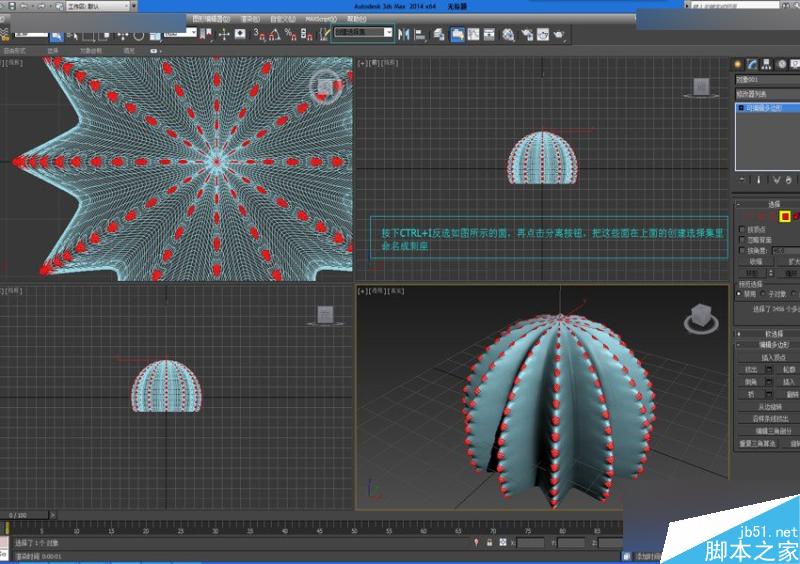The height and width of the screenshot is (564, 800).
Task: Click the Retriangulate button
Action: [757, 444]
